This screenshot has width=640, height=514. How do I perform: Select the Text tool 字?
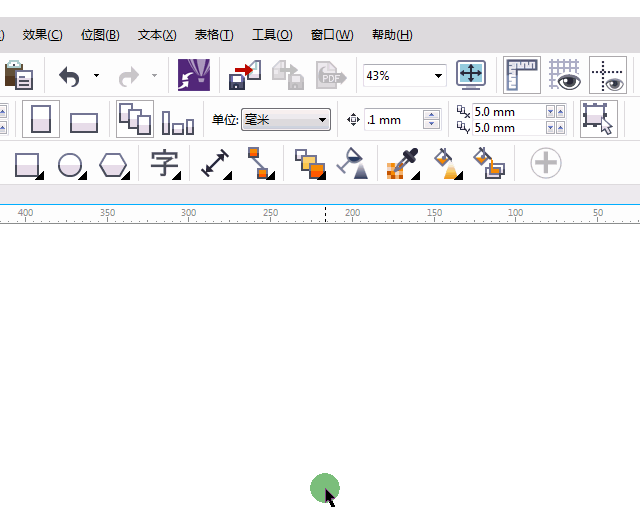coord(165,164)
